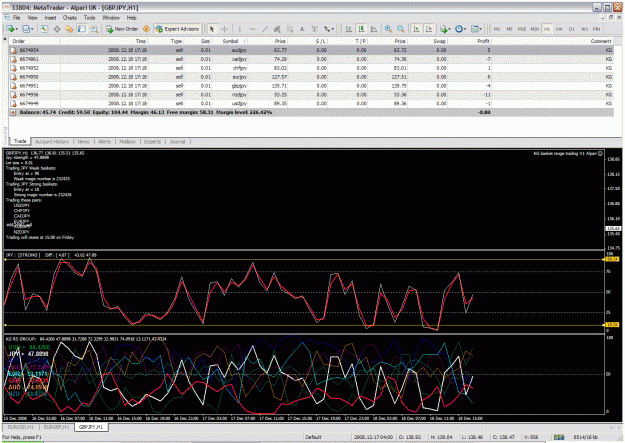This screenshot has height=443, width=625.
Task: Close the Terminal panel
Action: pyautogui.click(x=5, y=39)
